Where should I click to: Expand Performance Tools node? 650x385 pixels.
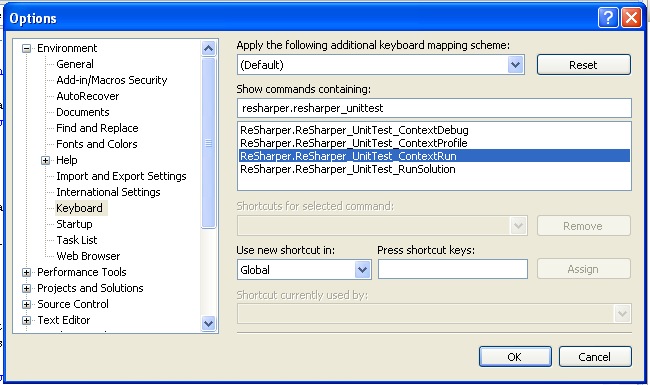[27, 272]
